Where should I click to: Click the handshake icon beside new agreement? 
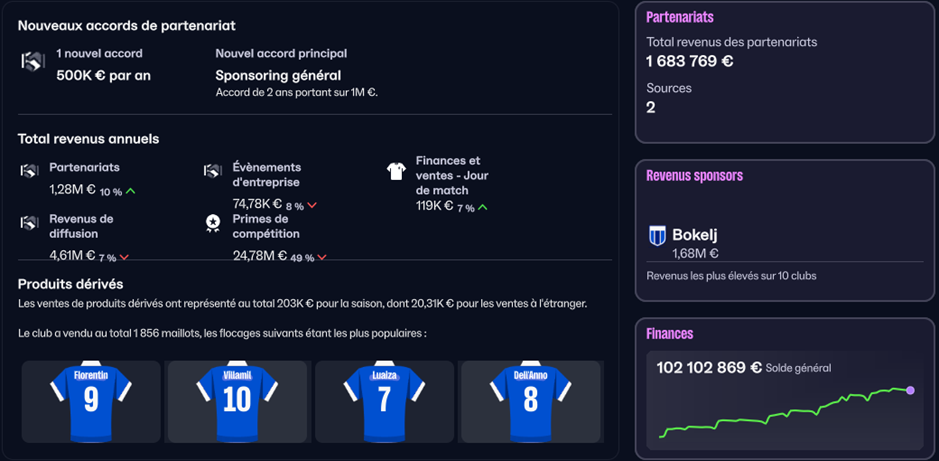[x=32, y=62]
